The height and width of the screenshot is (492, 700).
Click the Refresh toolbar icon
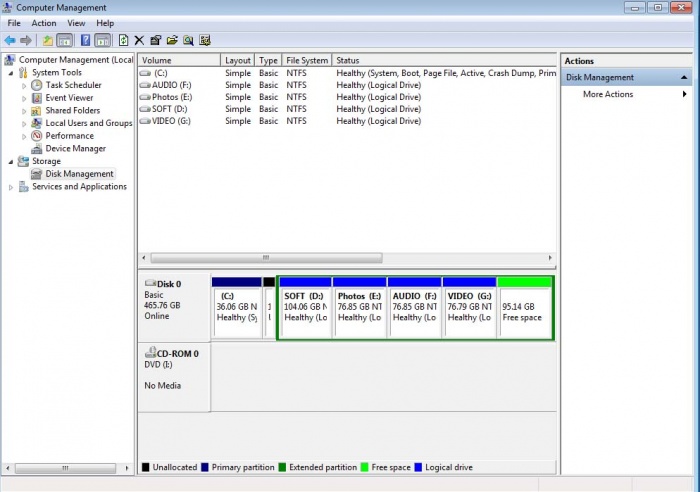pos(123,40)
